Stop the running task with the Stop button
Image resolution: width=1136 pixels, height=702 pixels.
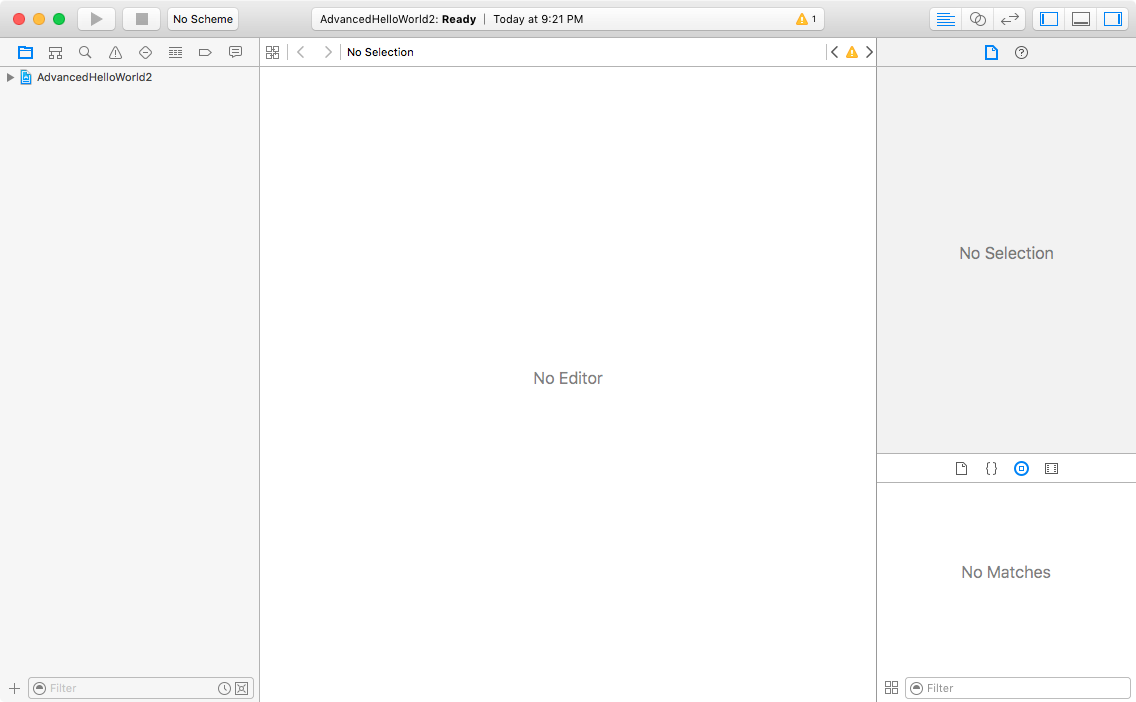(x=141, y=19)
